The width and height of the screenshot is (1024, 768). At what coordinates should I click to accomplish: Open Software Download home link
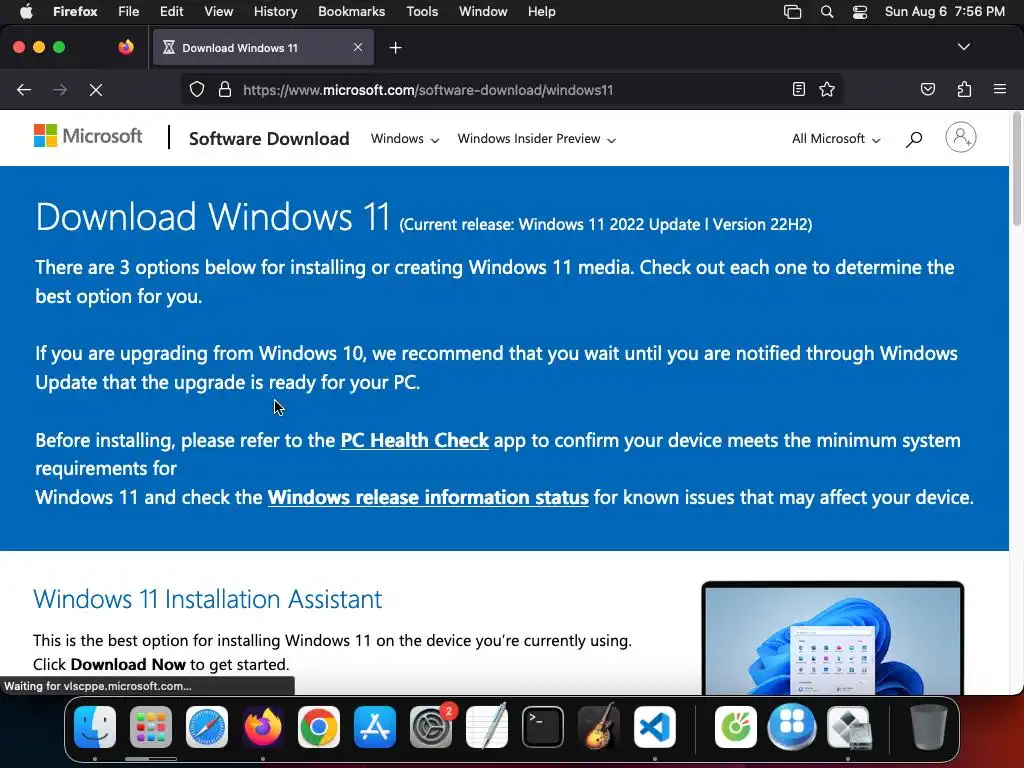[269, 138]
